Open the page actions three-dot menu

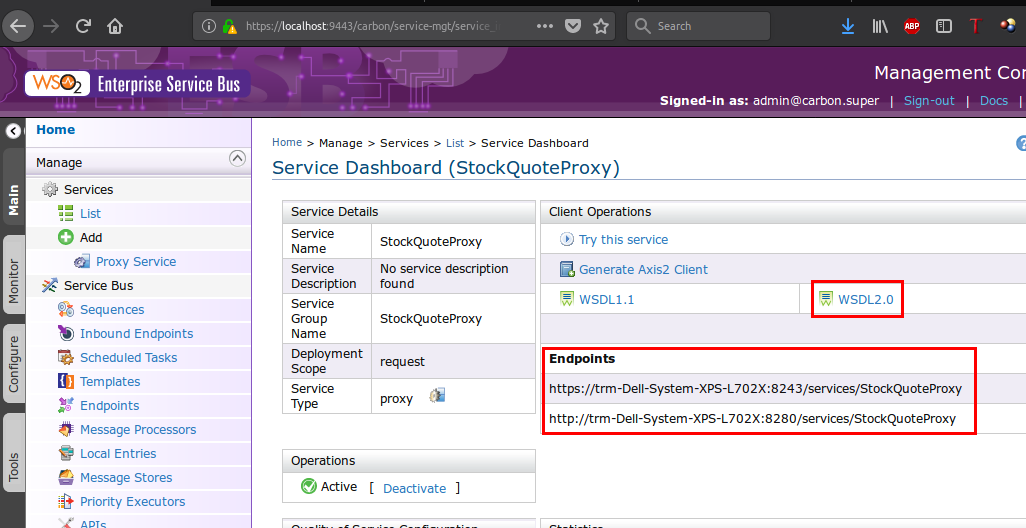coord(544,26)
